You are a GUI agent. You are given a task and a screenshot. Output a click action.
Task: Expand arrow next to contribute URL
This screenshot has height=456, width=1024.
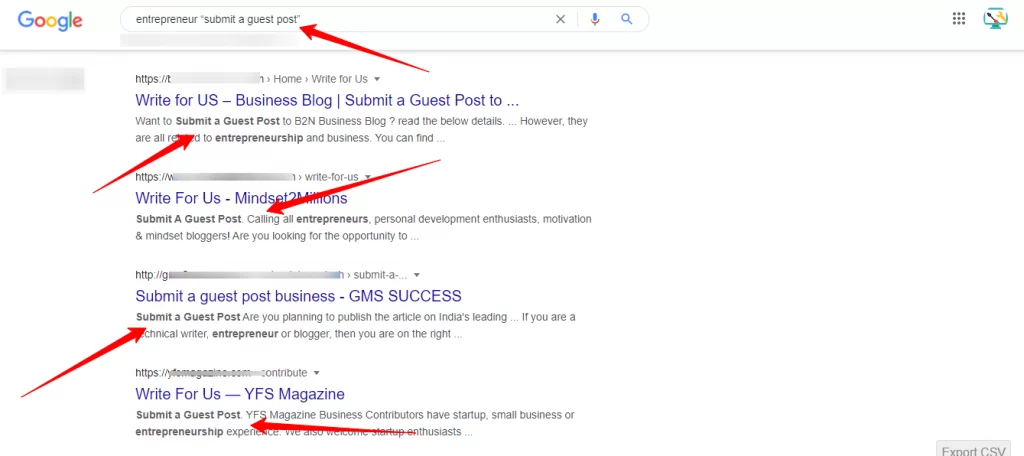(x=317, y=373)
